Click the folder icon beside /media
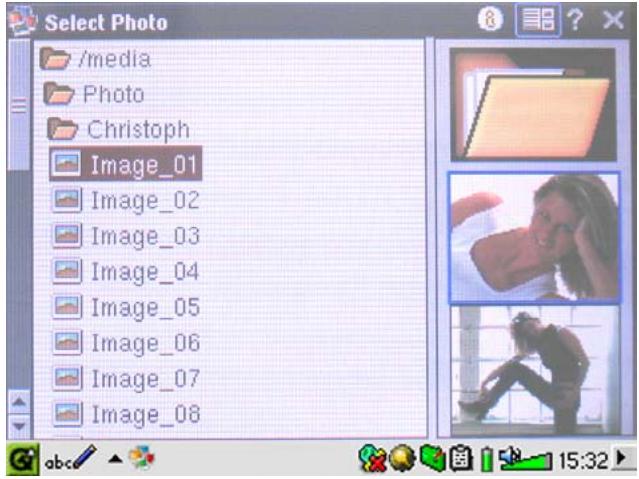 pyautogui.click(x=55, y=59)
